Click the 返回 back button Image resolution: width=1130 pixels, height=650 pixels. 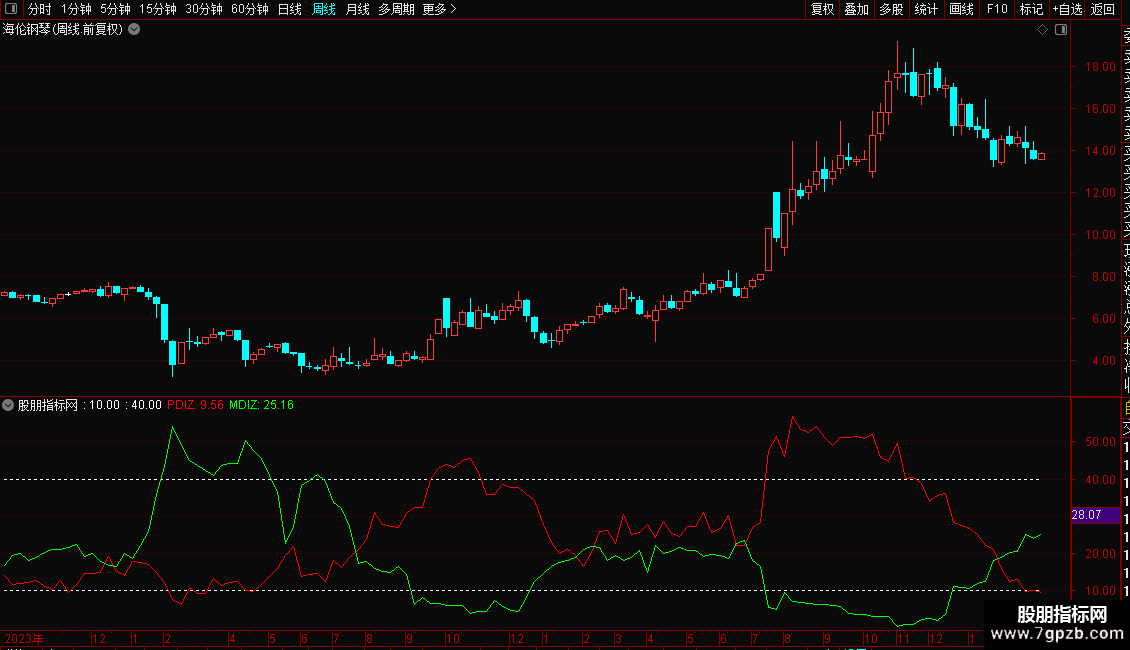[x=1103, y=9]
